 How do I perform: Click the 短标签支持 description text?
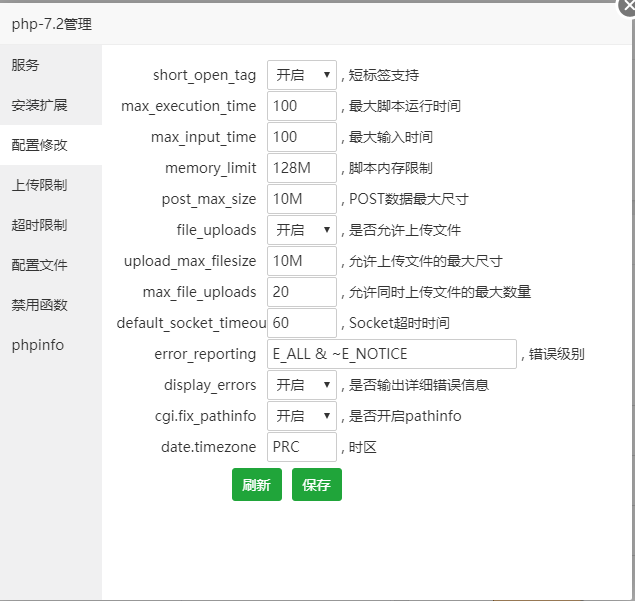point(384,75)
